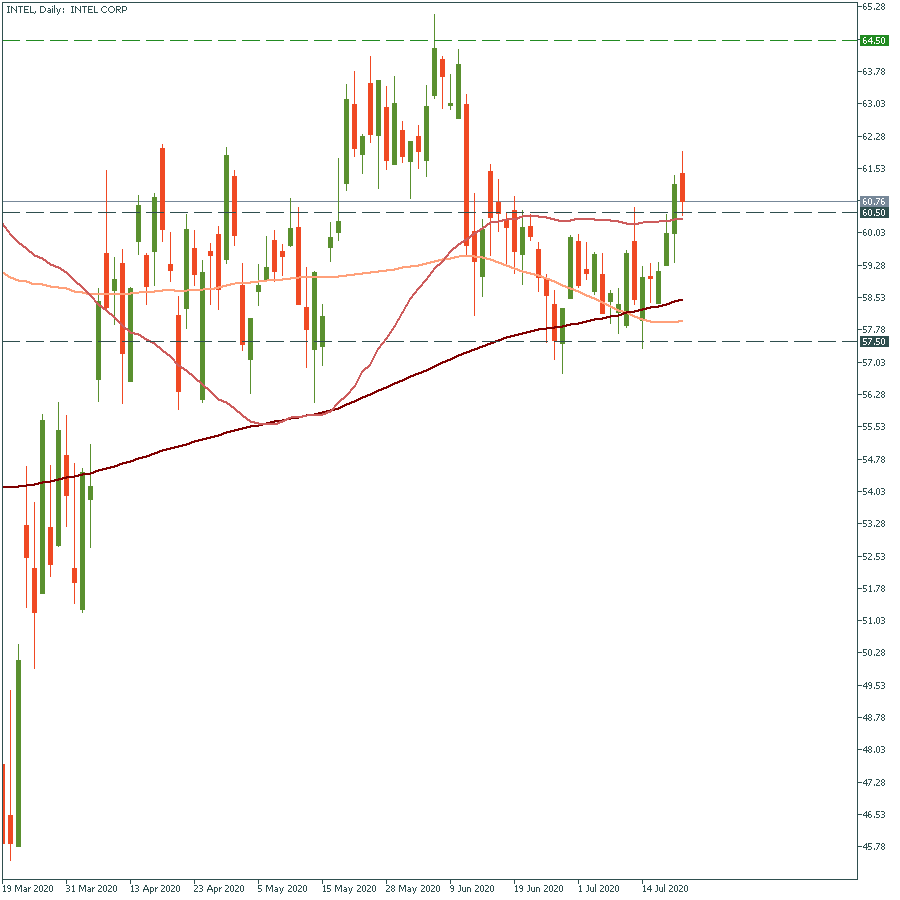Select the last red candlestick on the chart
Image resolution: width=900 pixels, height=900 pixels.
pos(682,187)
